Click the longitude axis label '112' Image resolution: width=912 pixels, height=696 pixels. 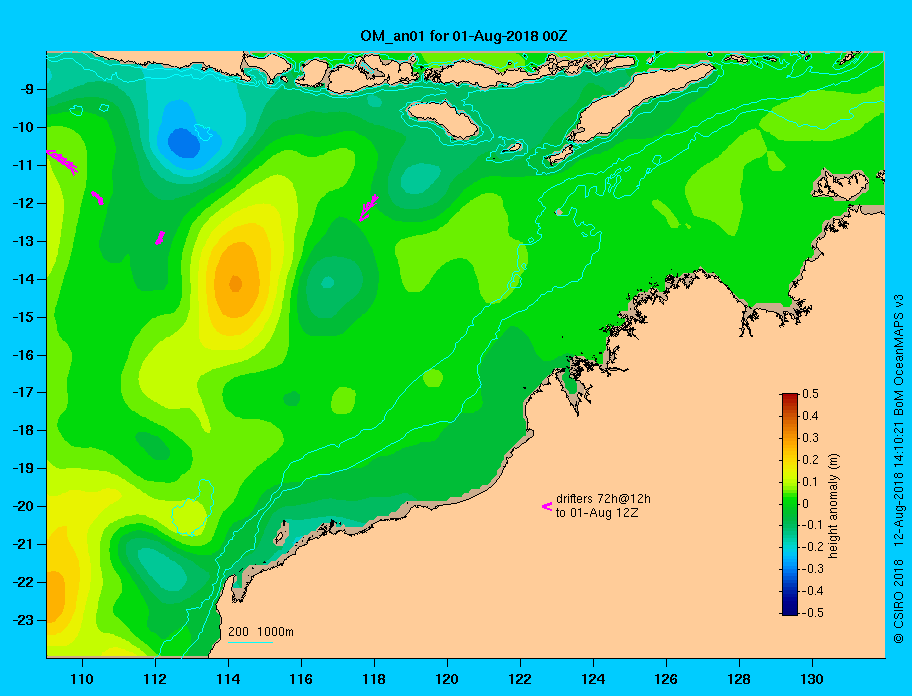click(155, 679)
